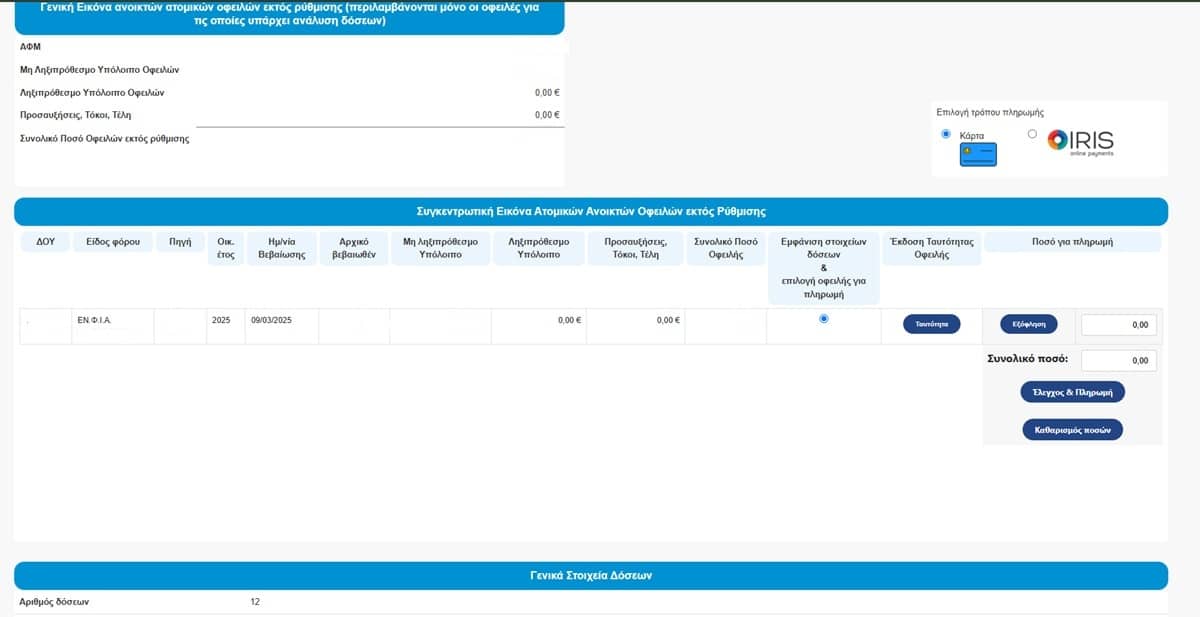Choose the IRIS payment radio button

[x=1032, y=134]
